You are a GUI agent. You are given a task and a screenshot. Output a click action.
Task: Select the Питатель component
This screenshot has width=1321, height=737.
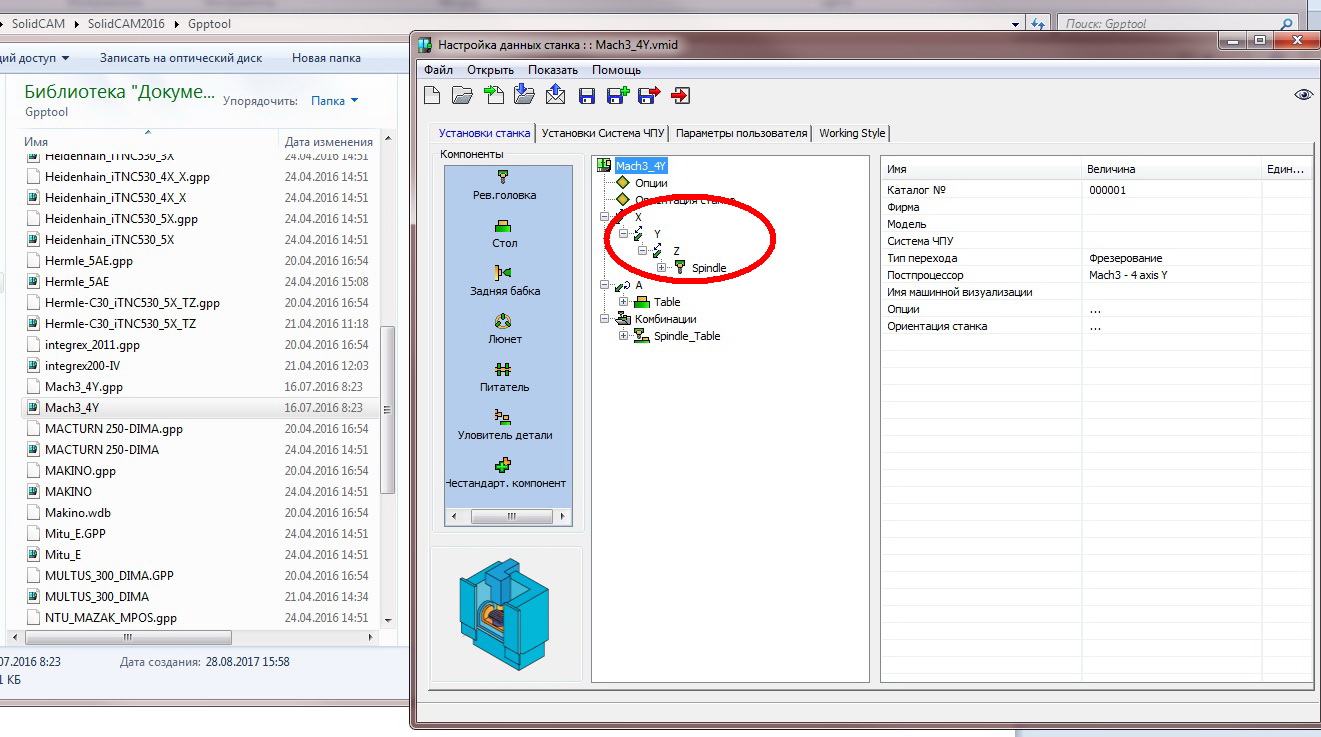505,378
